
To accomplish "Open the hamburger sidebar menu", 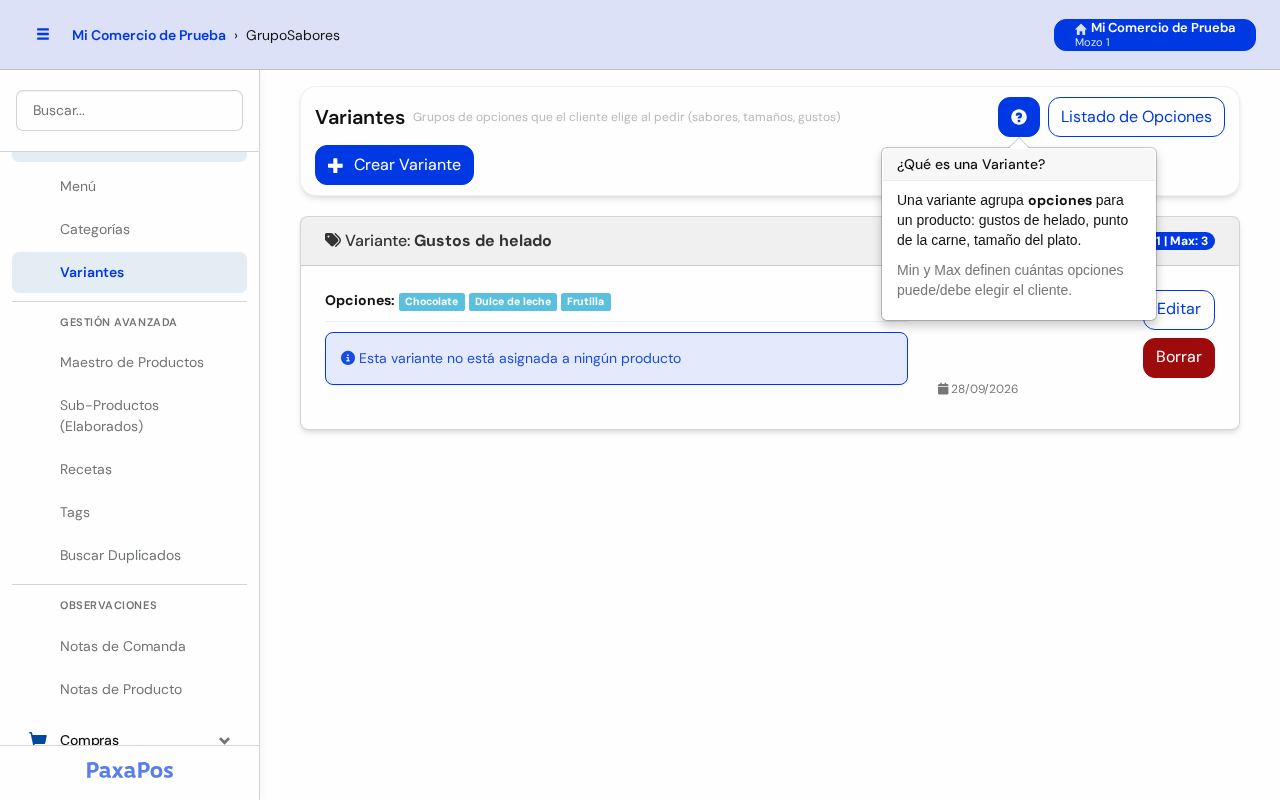I will coord(43,34).
